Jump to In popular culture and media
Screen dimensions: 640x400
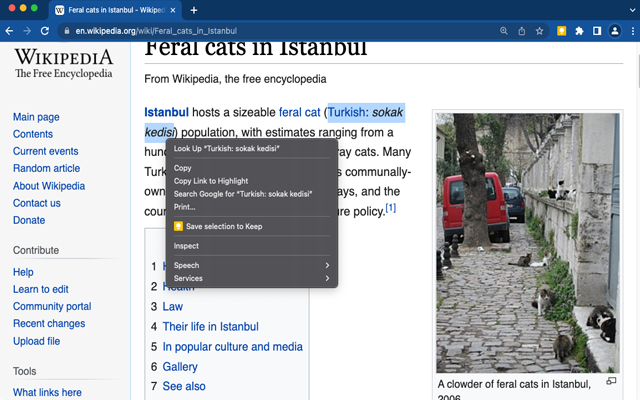(x=233, y=347)
